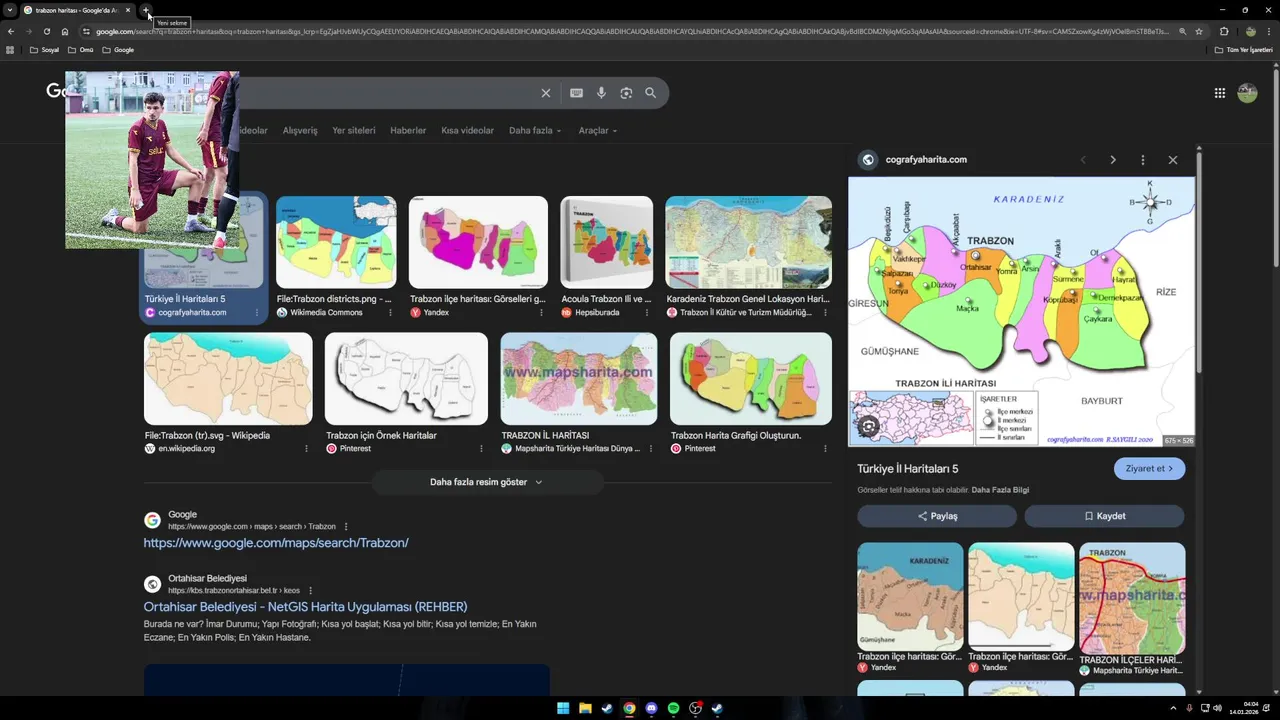Viewport: 1280px width, 720px height.
Task: Open options for the Wikimedia Commons result
Action: click(x=390, y=313)
